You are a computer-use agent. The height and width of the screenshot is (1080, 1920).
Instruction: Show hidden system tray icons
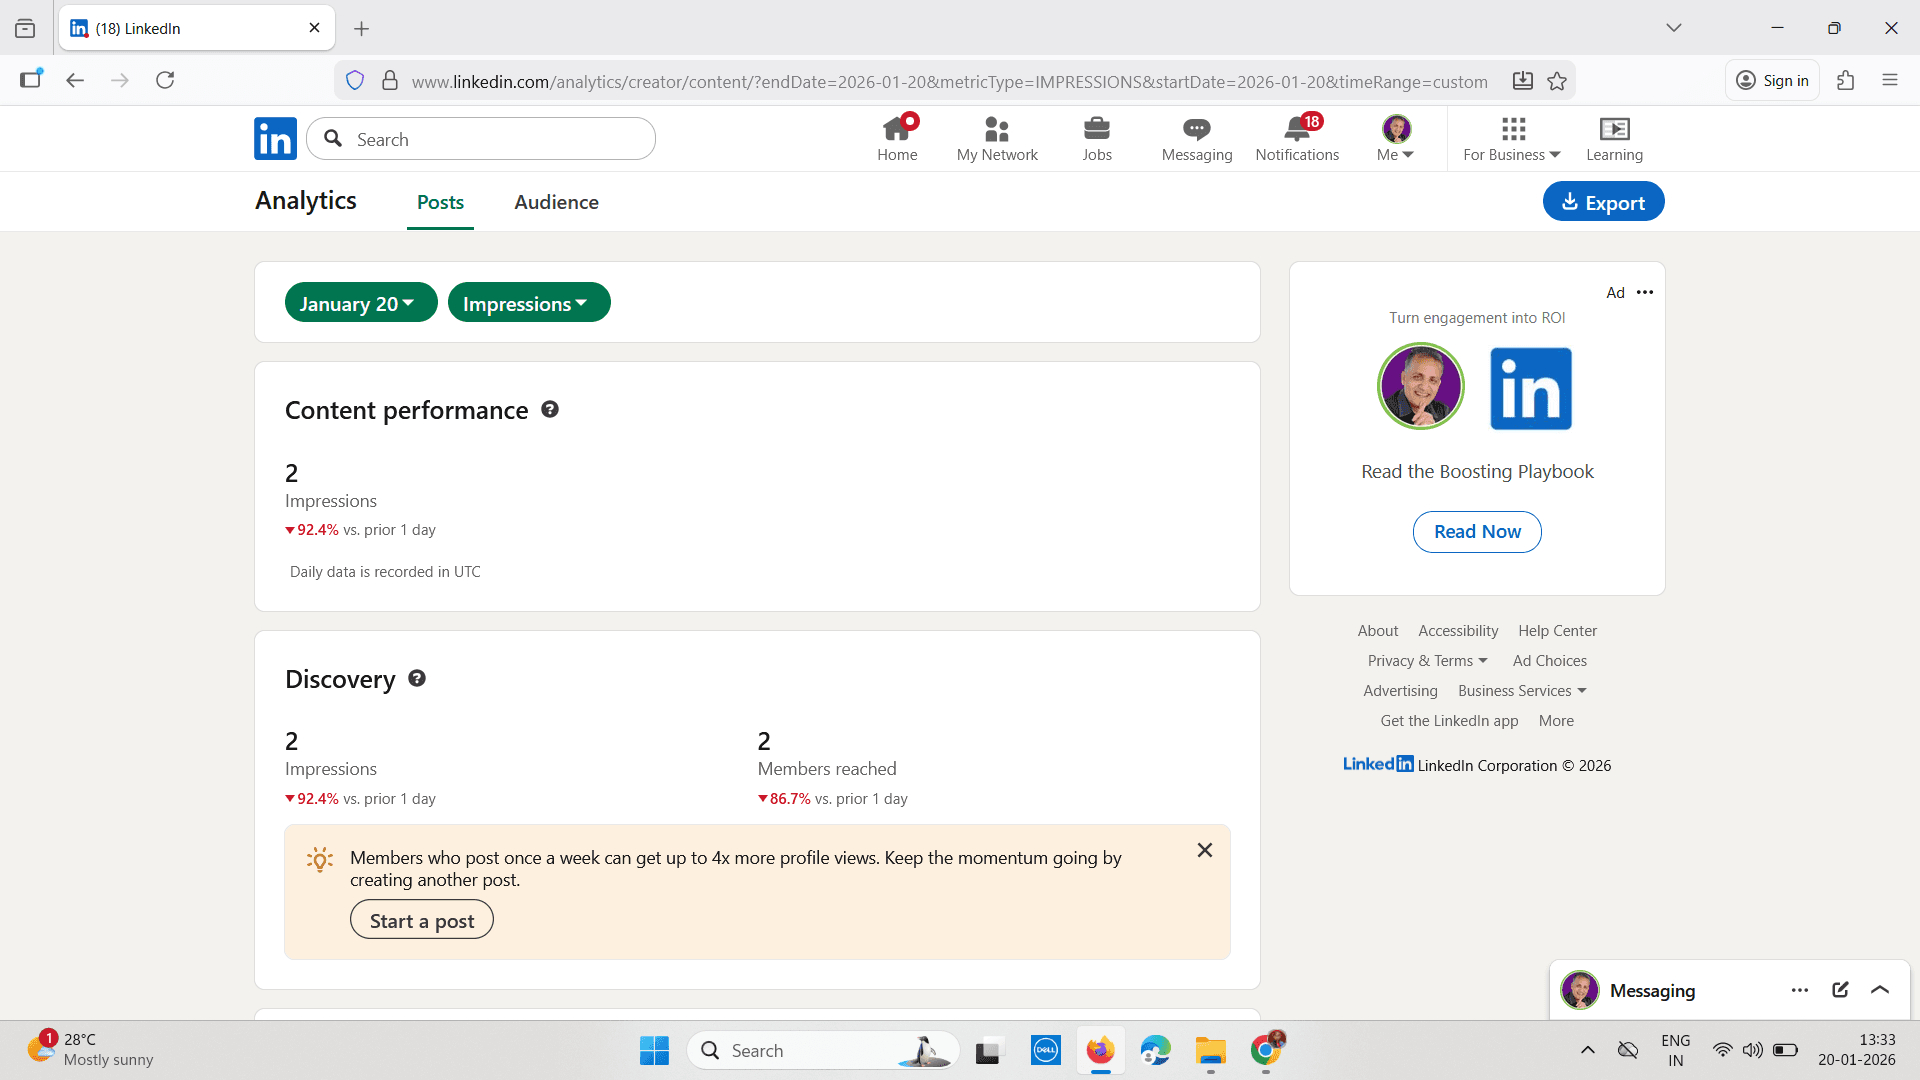coord(1587,1050)
